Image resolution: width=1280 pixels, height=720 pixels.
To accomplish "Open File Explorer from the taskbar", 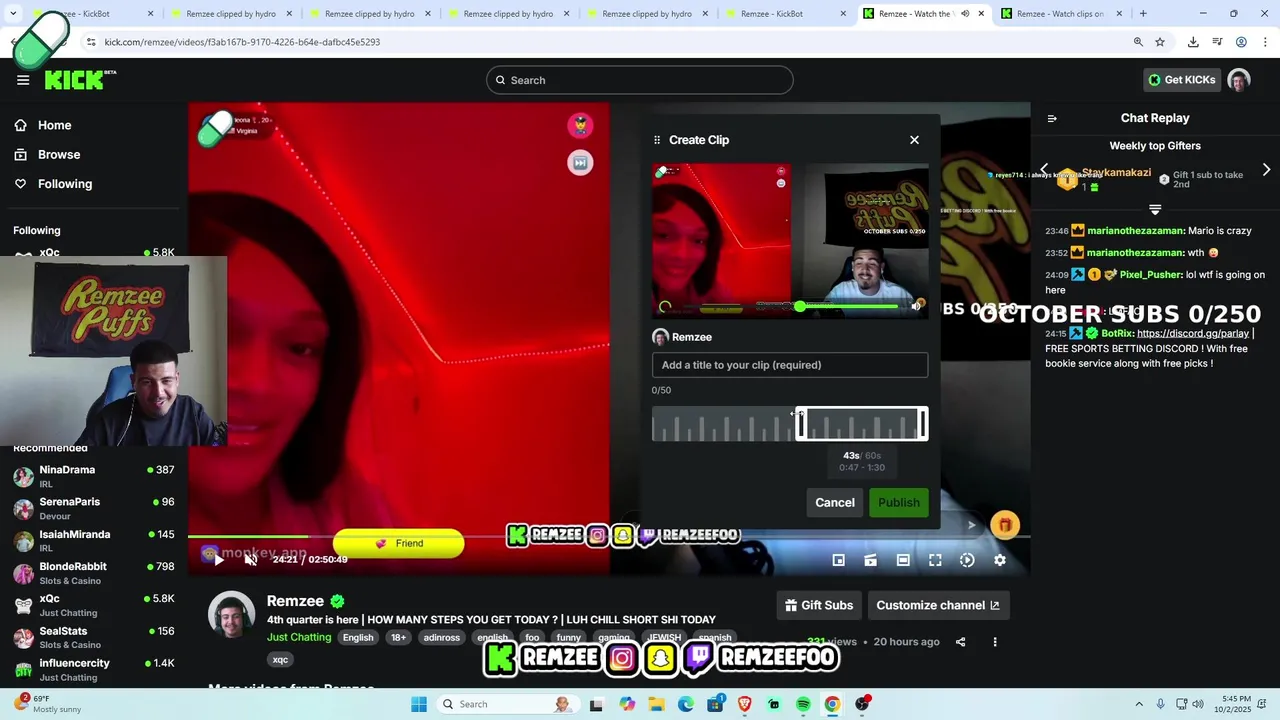I will point(656,704).
